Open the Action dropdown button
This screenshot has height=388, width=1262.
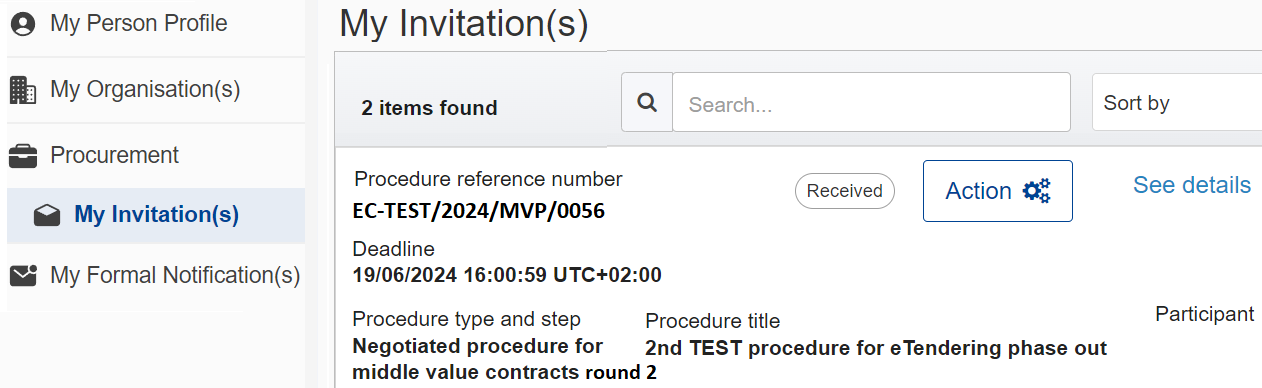point(997,191)
